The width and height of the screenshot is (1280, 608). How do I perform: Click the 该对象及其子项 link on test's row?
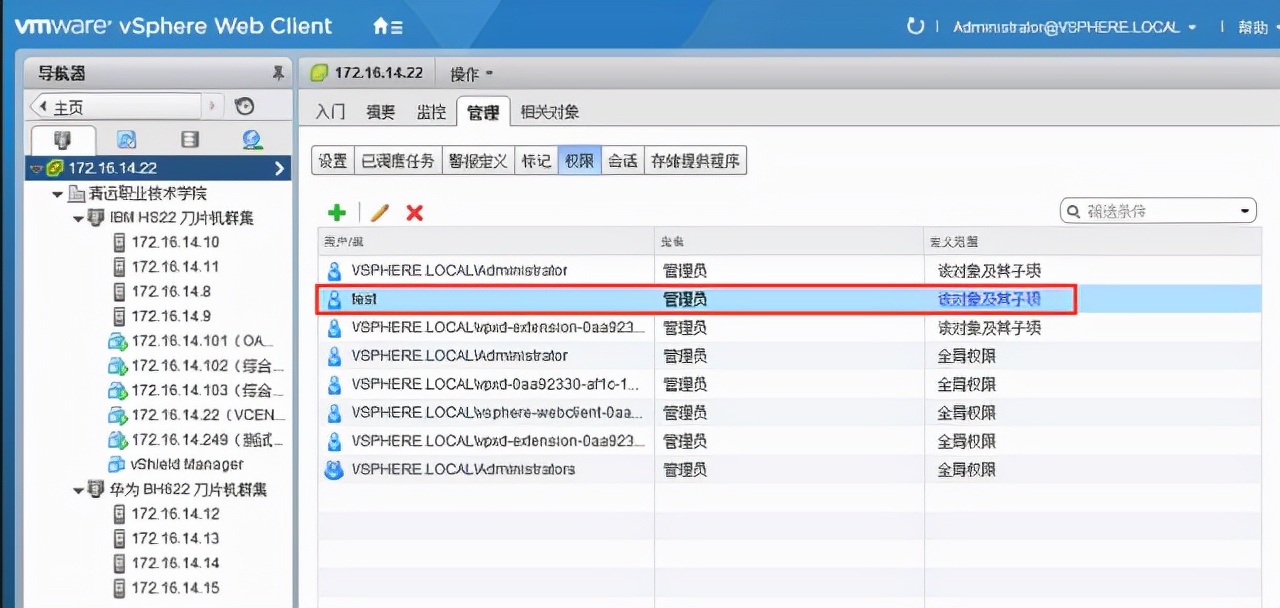990,300
